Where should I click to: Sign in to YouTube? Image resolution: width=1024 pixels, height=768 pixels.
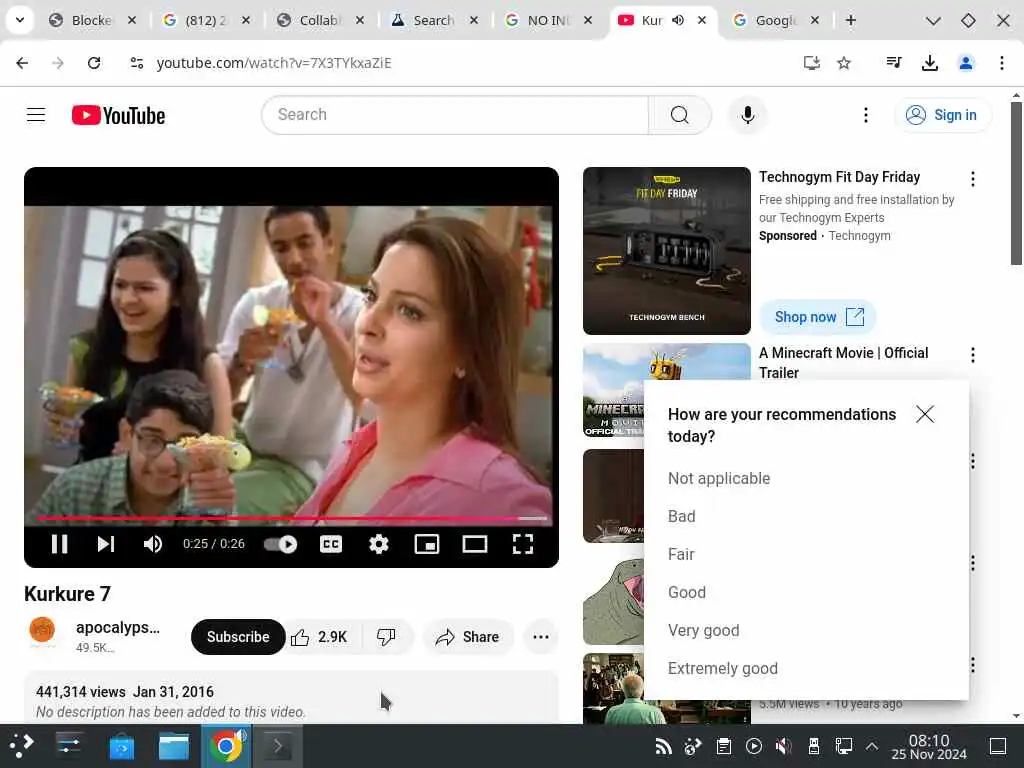tap(942, 115)
